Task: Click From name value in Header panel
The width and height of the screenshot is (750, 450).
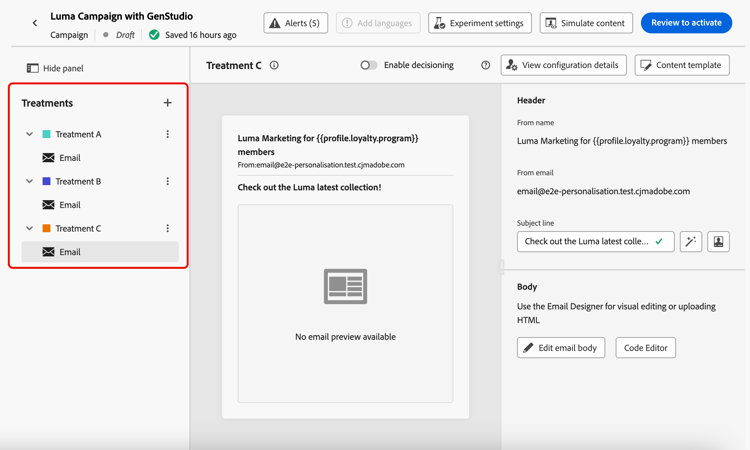Action: point(622,141)
